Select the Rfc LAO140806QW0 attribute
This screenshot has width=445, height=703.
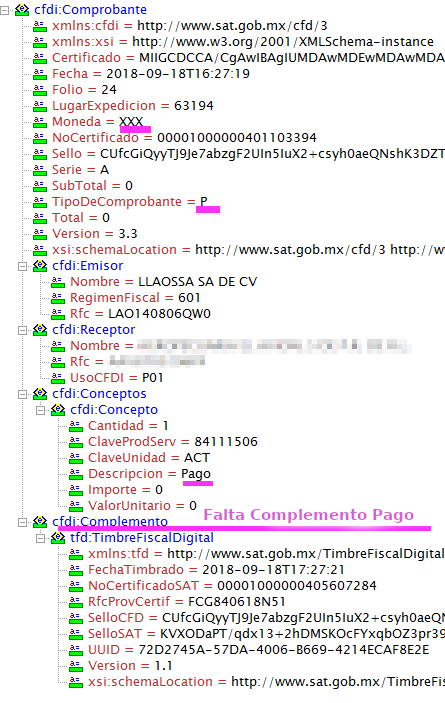pyautogui.click(x=140, y=314)
